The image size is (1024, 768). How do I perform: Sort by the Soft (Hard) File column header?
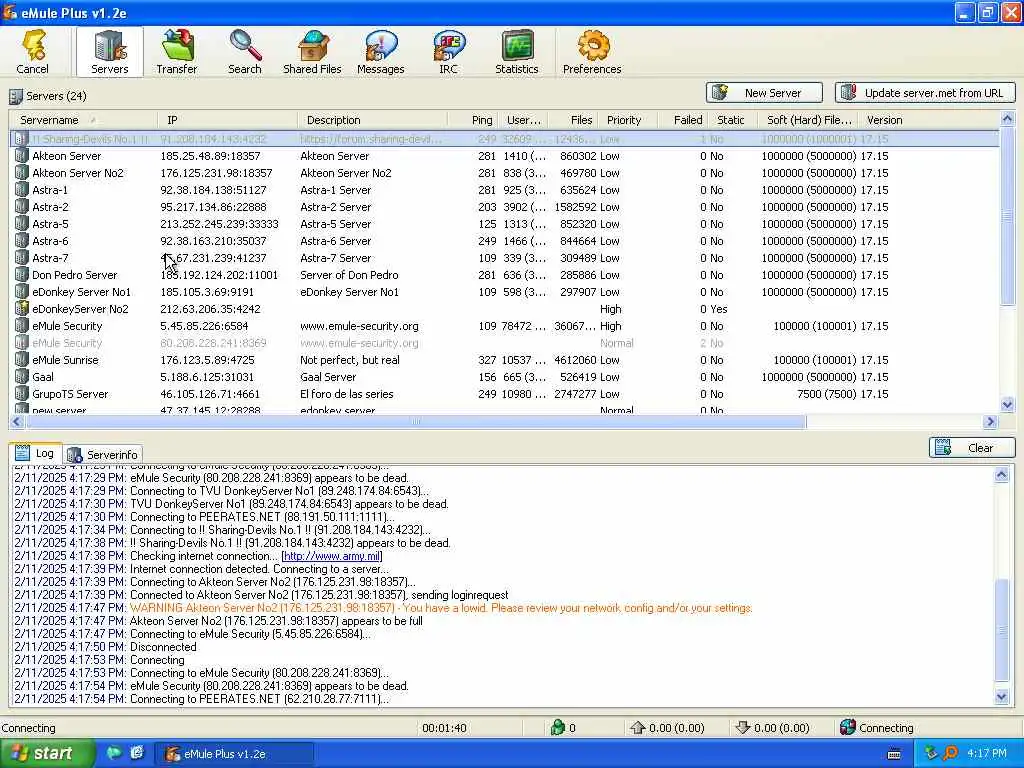click(x=808, y=120)
